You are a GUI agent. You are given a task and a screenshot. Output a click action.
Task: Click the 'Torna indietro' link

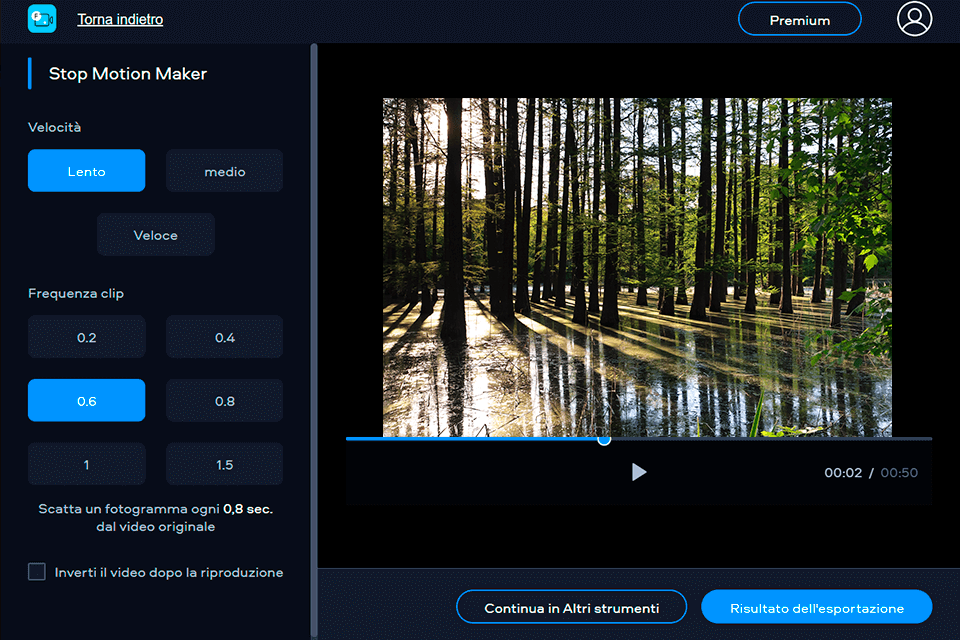click(x=119, y=18)
